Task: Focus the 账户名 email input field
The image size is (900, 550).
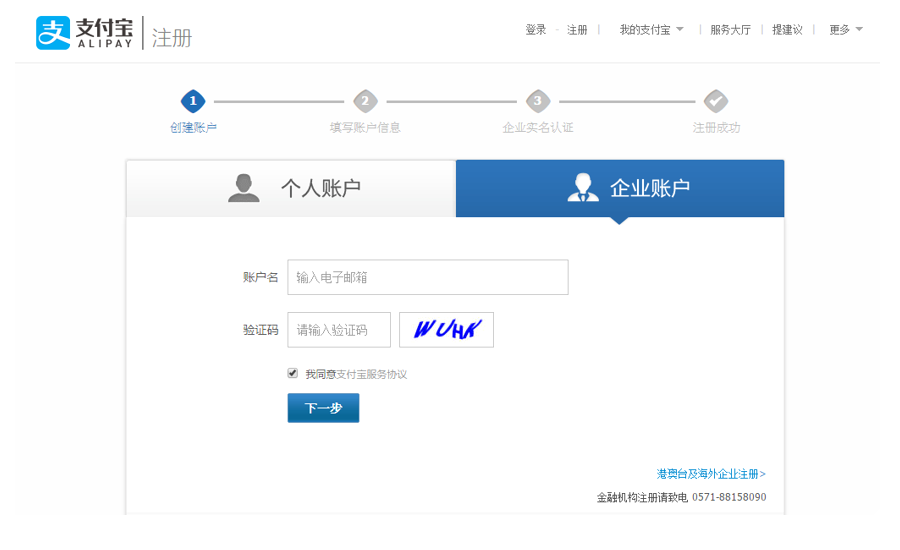Action: click(x=428, y=277)
